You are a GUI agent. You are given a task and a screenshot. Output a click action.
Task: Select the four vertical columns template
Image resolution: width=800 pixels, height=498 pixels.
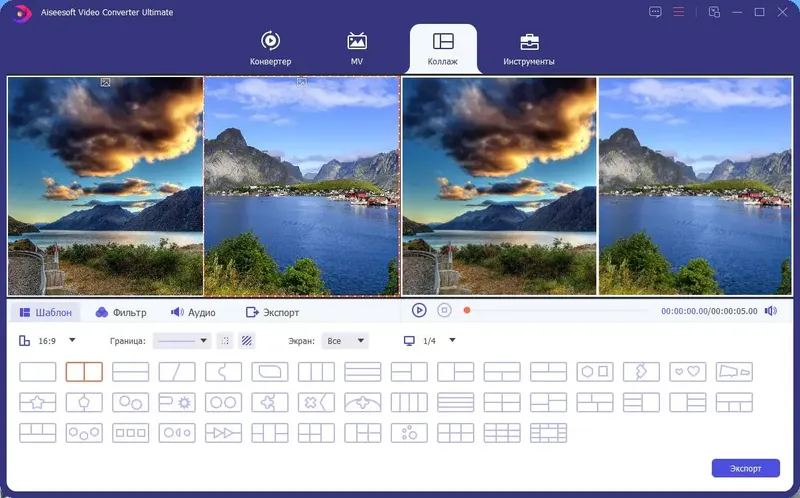tap(409, 403)
